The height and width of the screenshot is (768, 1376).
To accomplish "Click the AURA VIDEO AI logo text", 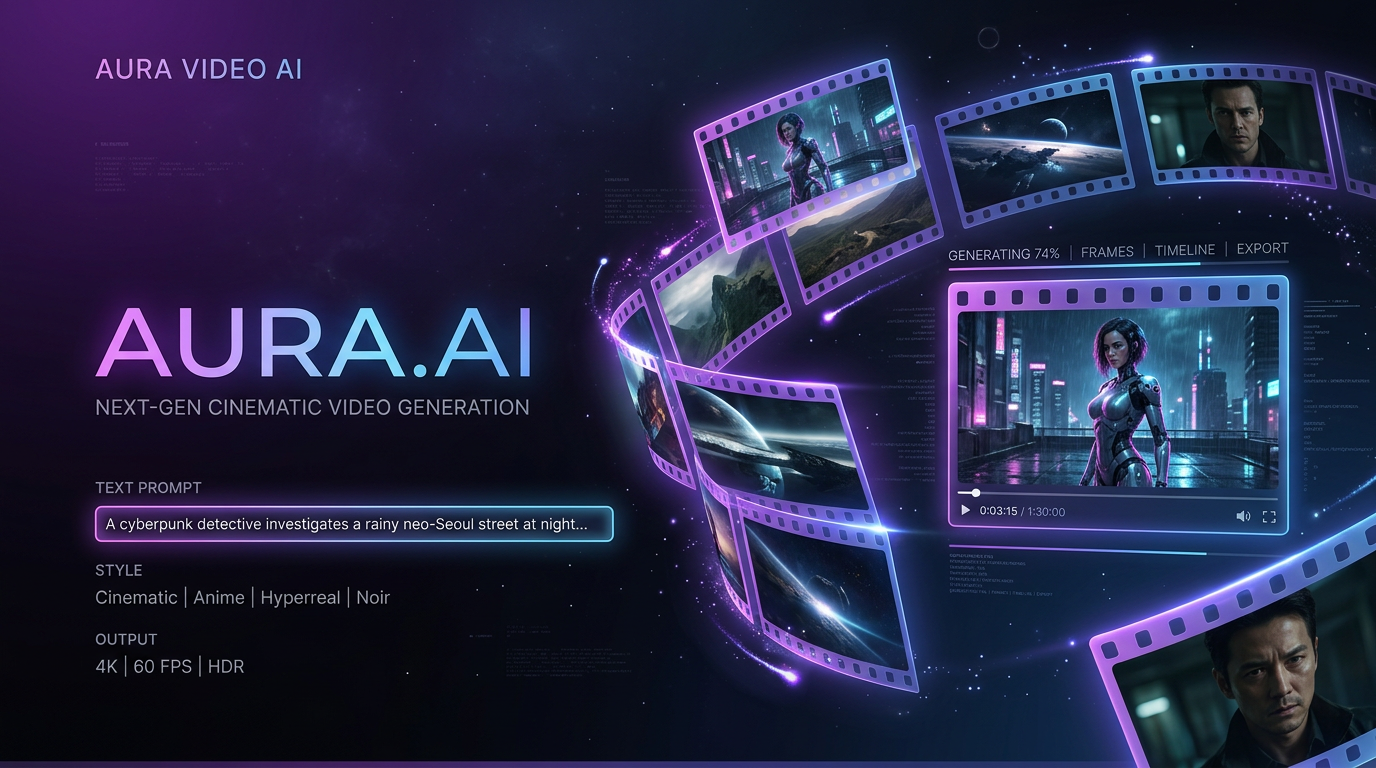I will pos(198,69).
